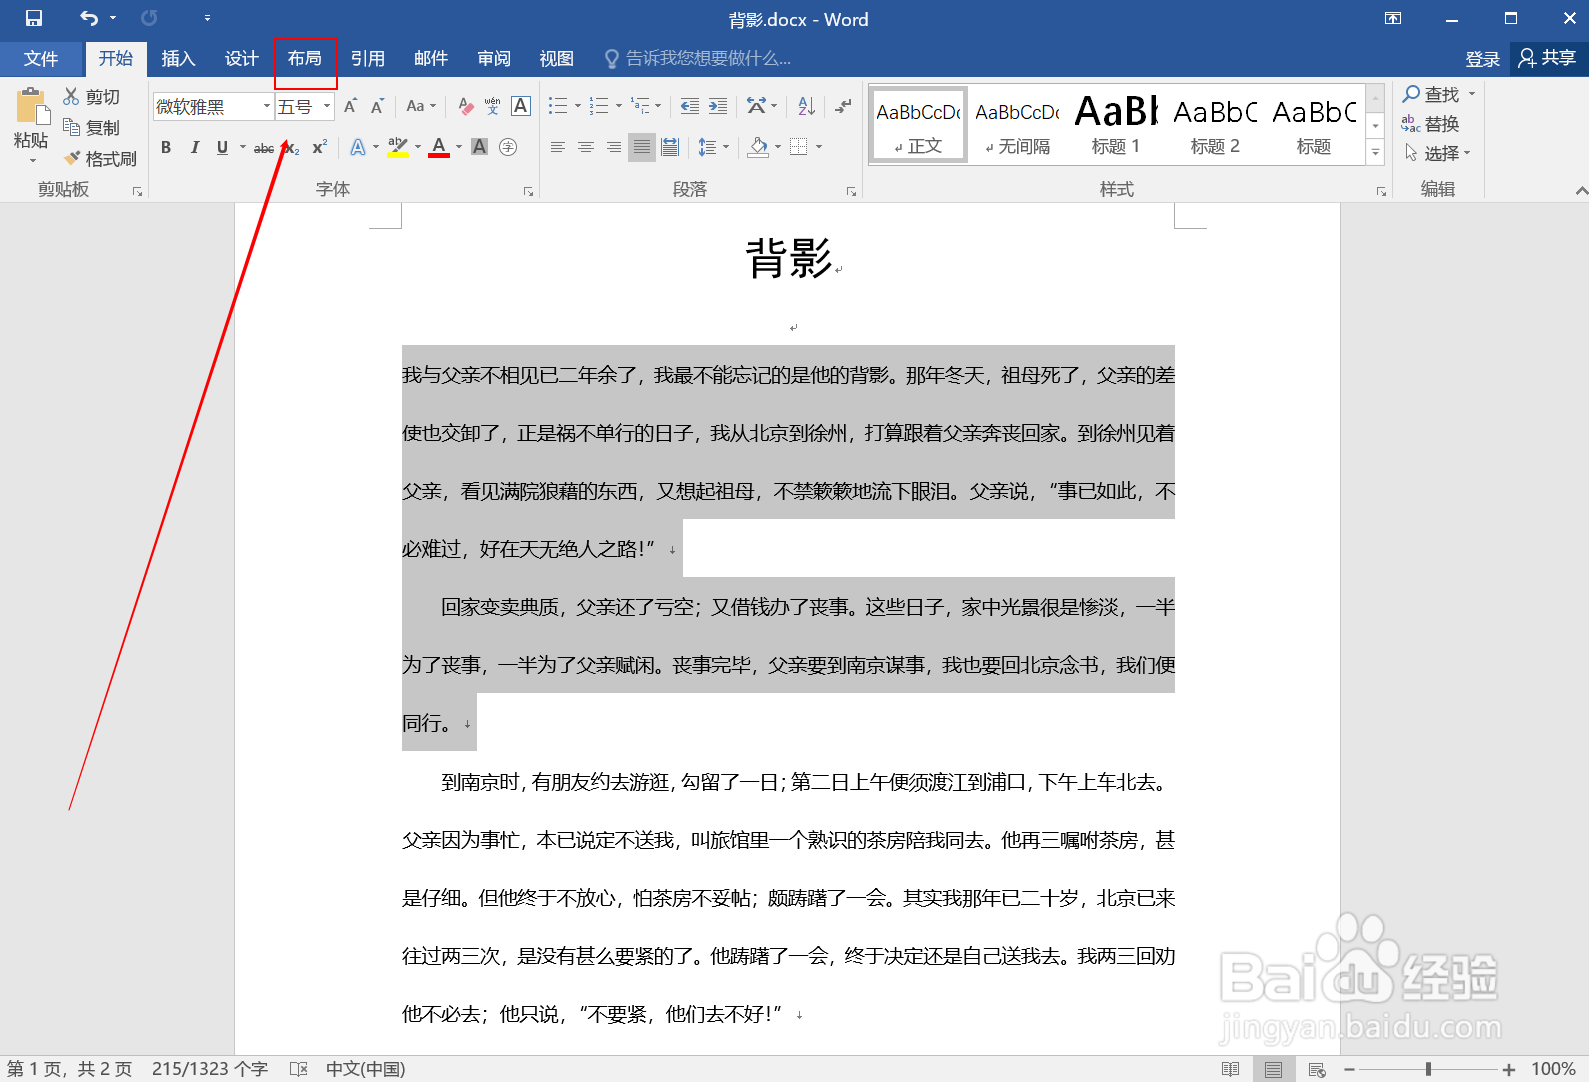The height and width of the screenshot is (1082, 1589).
Task: Apply paragraph shading paint bucket
Action: (x=759, y=147)
